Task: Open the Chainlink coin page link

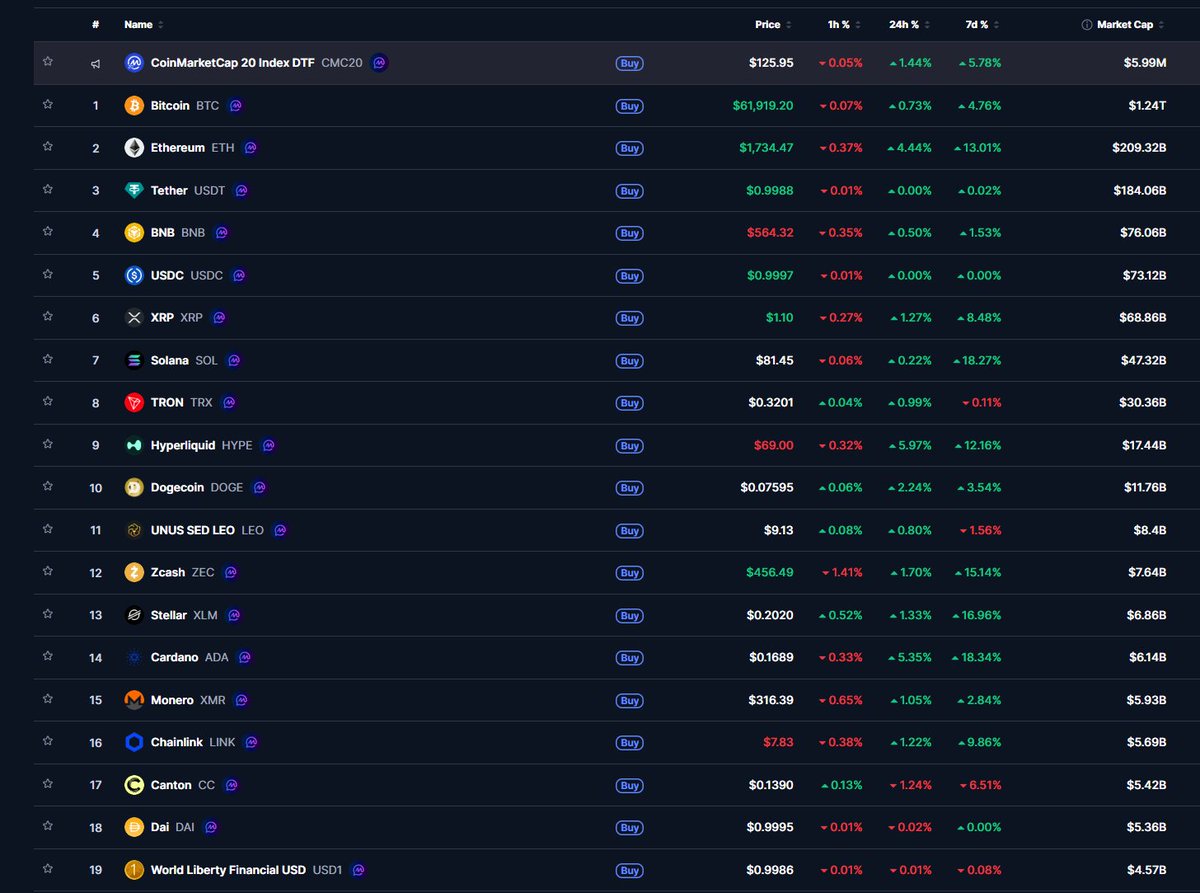Action: coord(192,743)
